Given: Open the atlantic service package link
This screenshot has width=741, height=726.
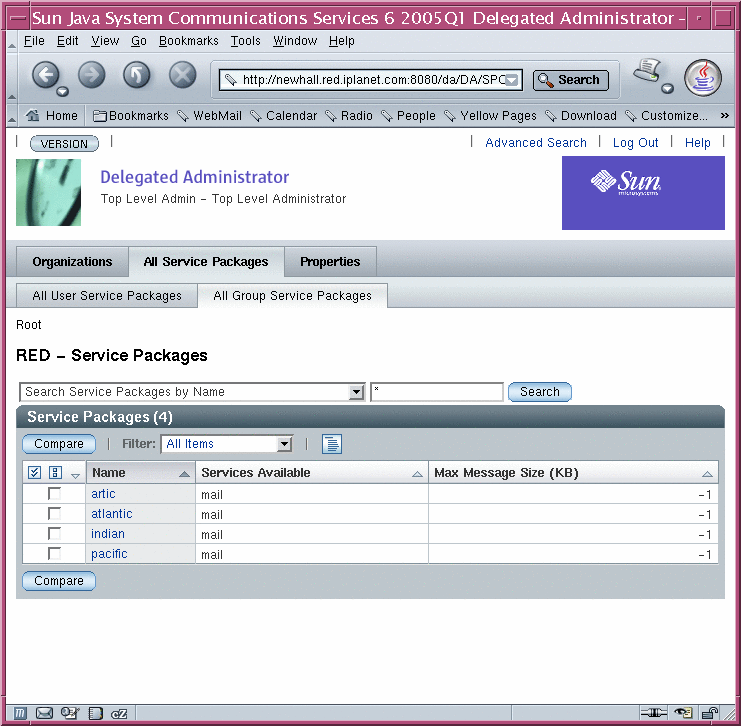Looking at the screenshot, I should point(112,513).
